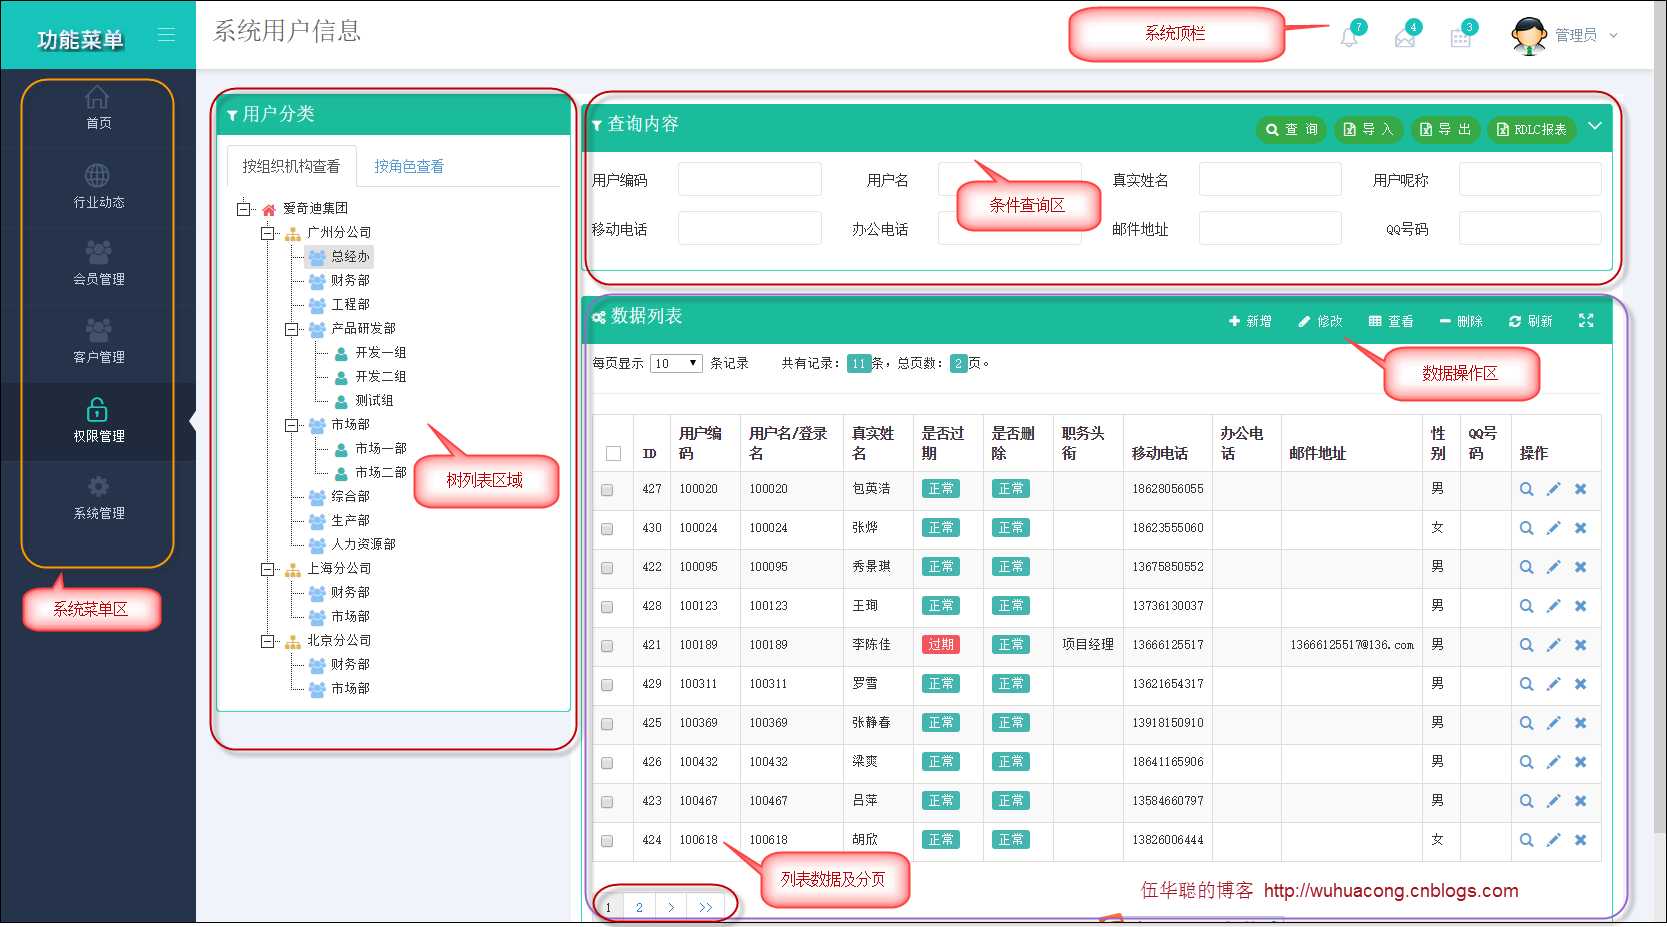
Task: Open 权限管理 lock sidebar item
Action: pos(98,421)
